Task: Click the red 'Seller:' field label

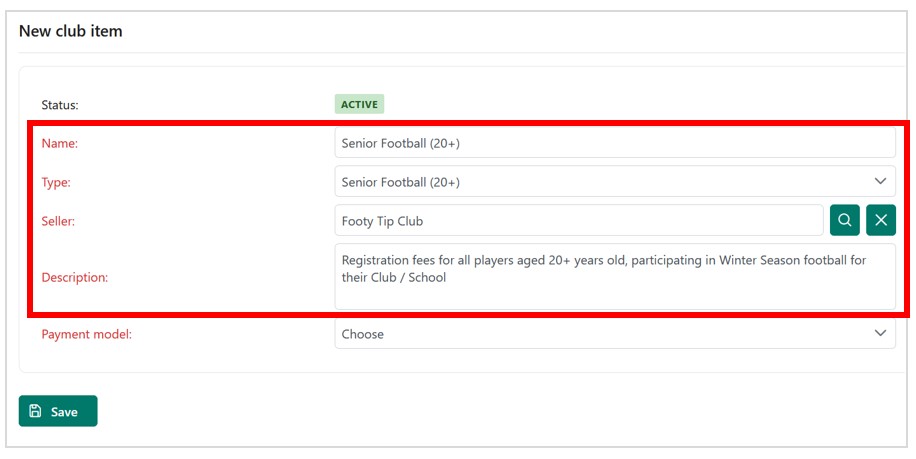Action: 58,221
